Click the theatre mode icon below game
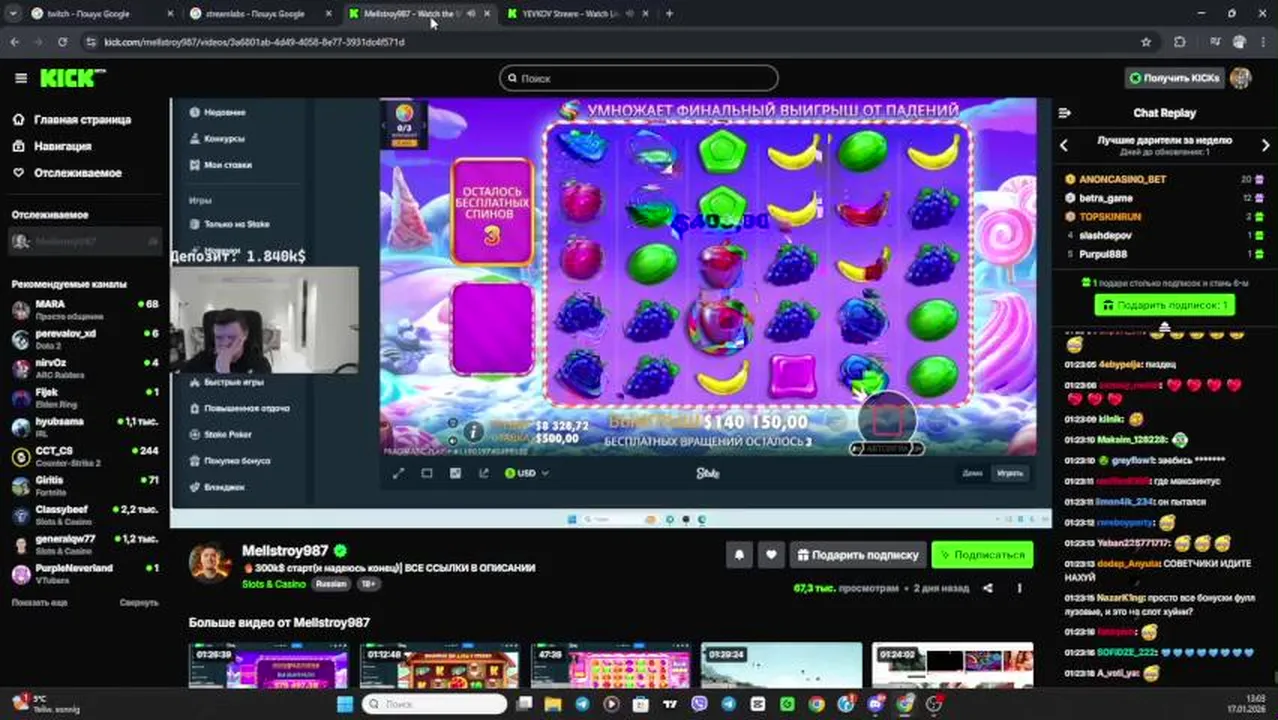The image size is (1278, 720). (x=427, y=473)
